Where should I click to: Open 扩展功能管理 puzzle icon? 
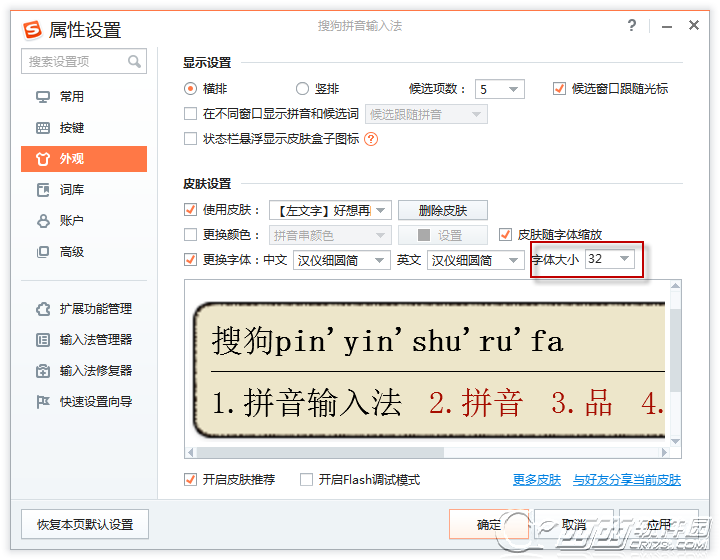pos(43,309)
